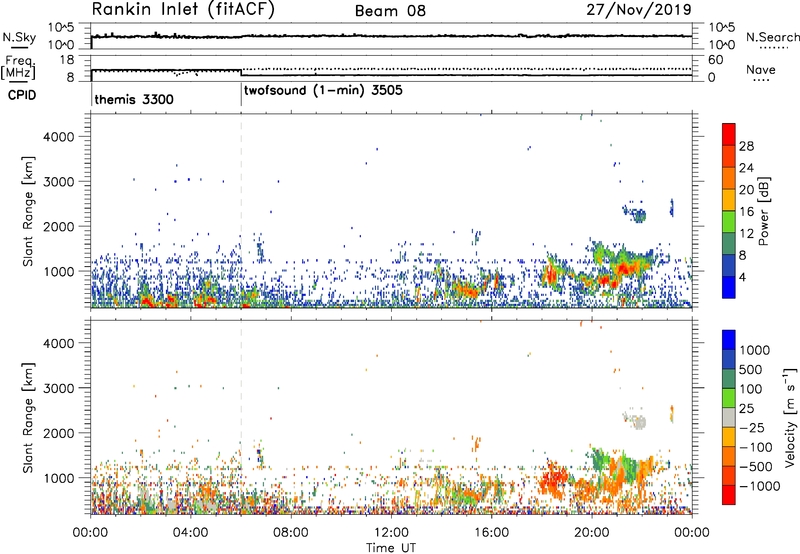The width and height of the screenshot is (800, 554).
Task: Select the "Beam 08" heading
Action: pos(390,11)
